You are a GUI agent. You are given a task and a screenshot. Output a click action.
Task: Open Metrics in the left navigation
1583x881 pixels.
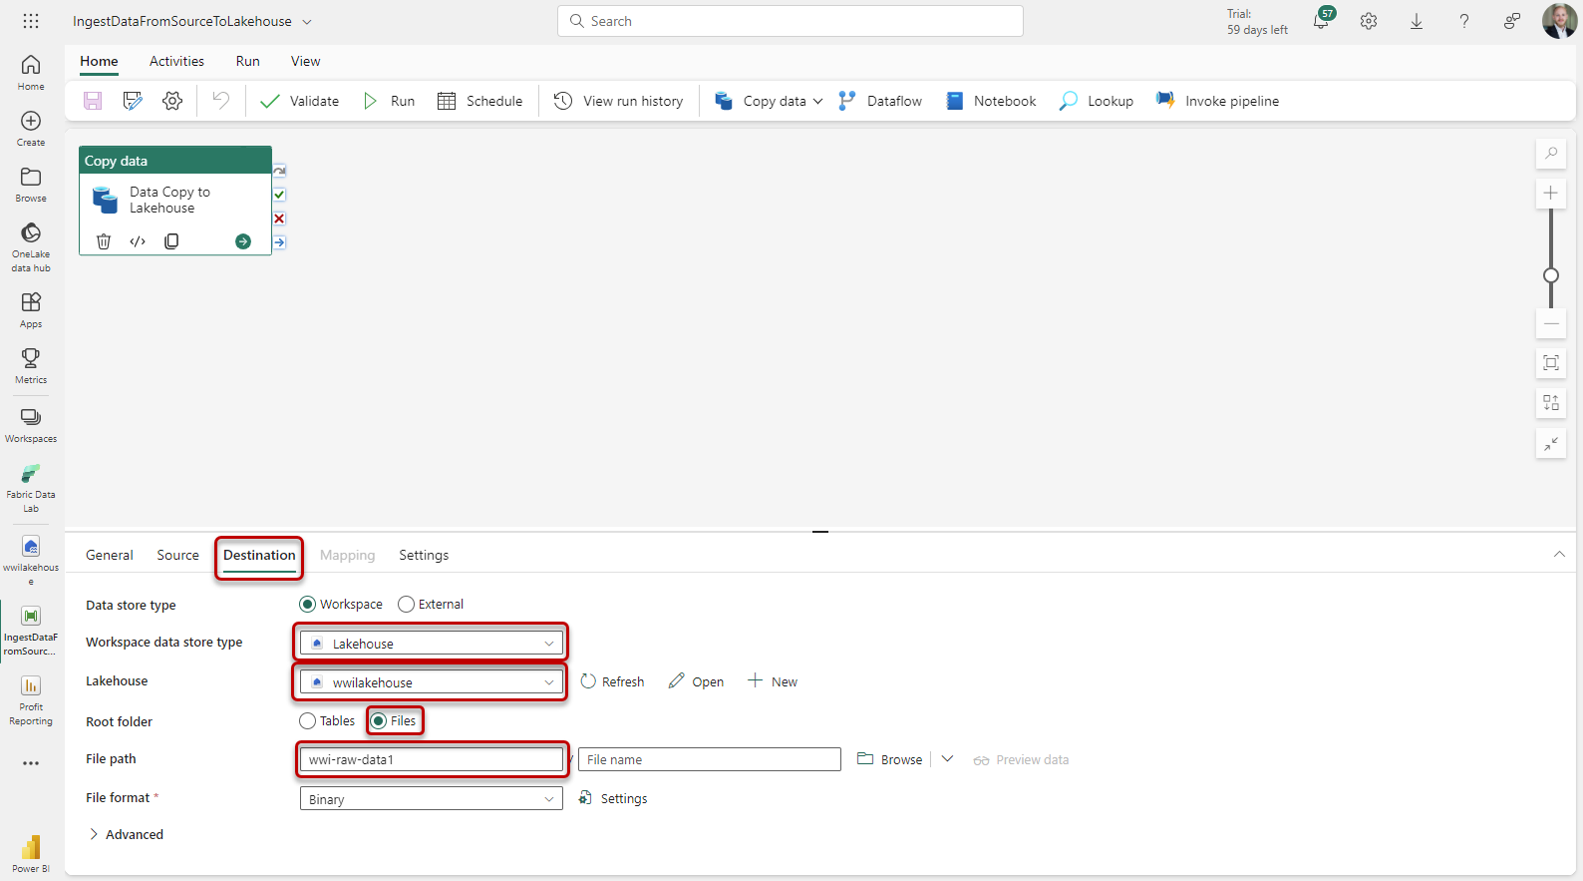point(31,365)
